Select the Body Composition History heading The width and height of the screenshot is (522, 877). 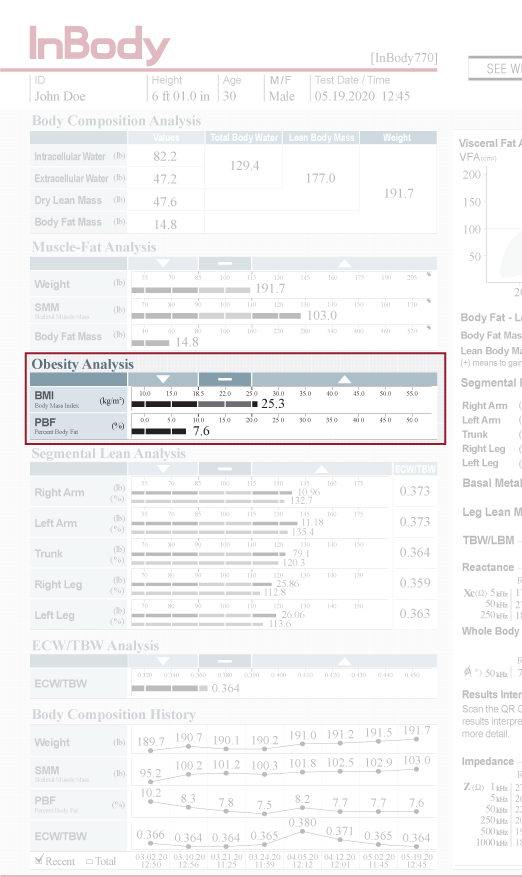114,714
